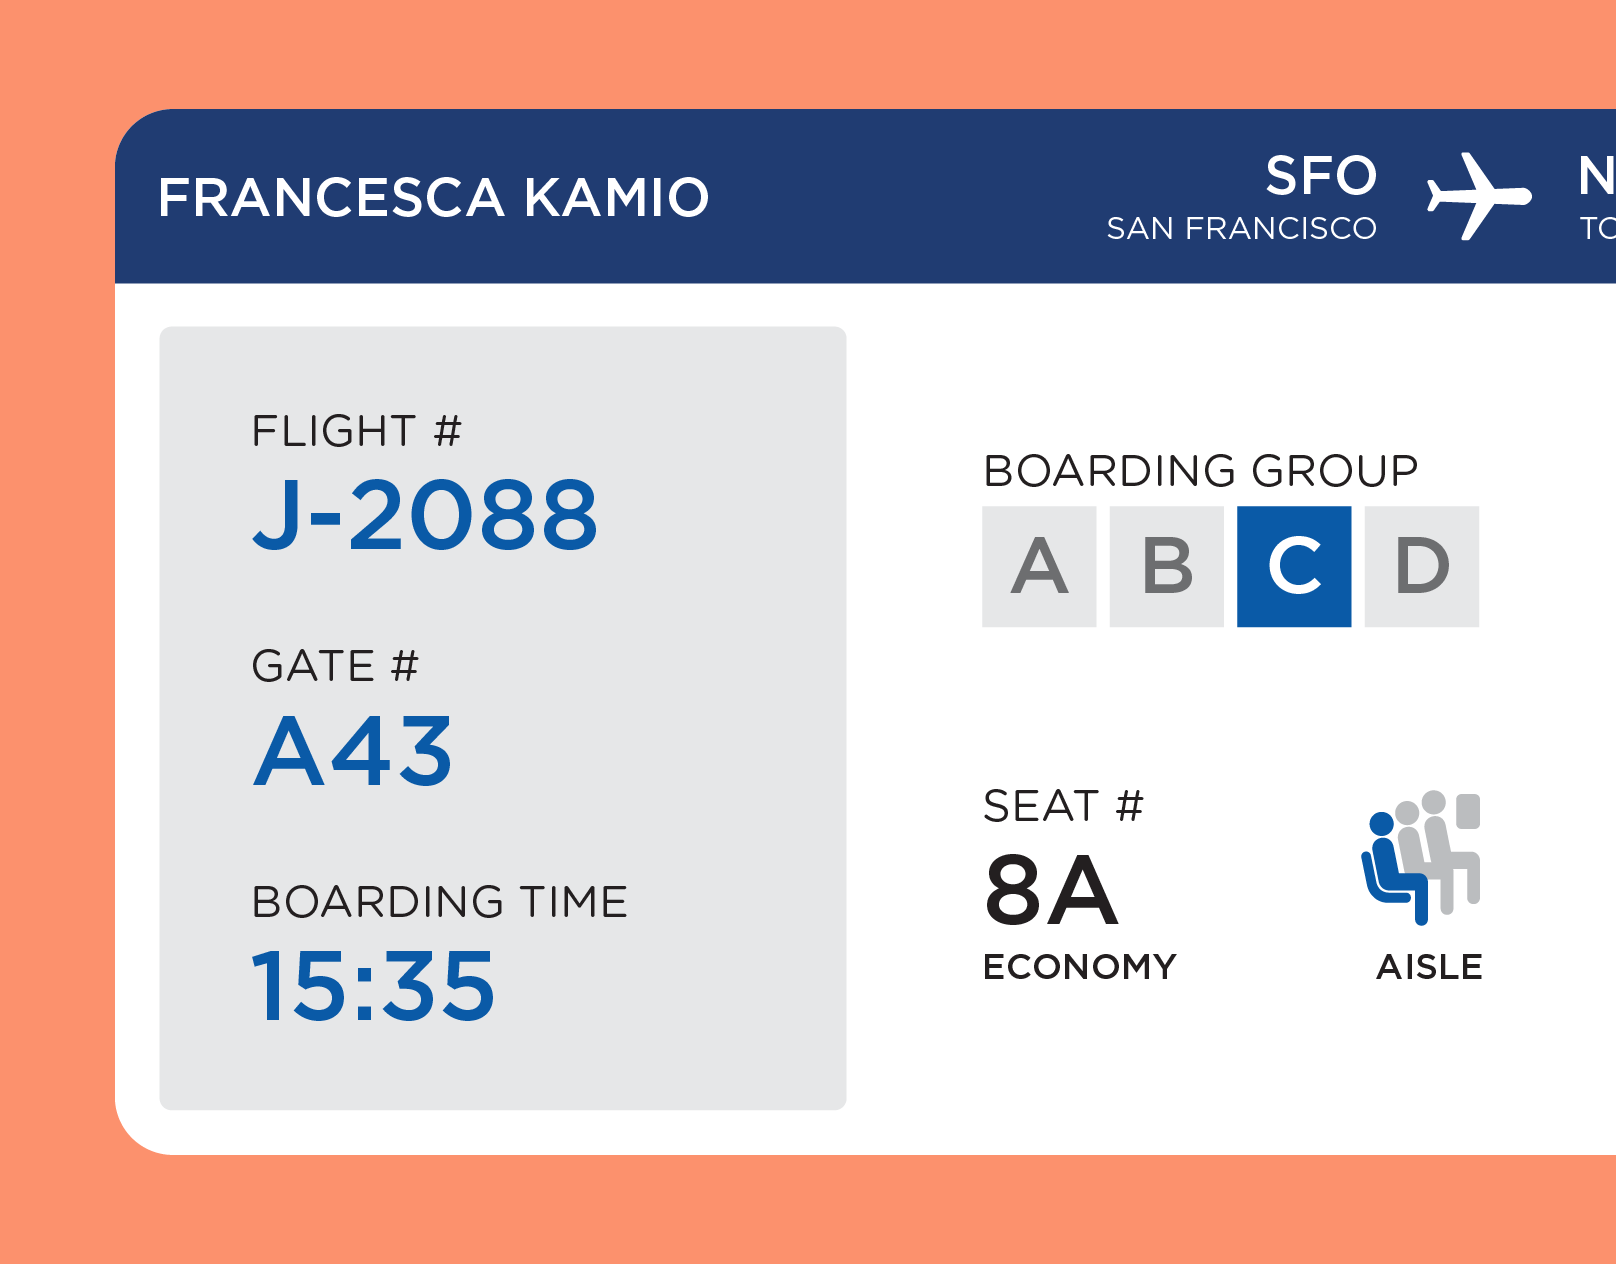Click gate number A43

(x=353, y=750)
